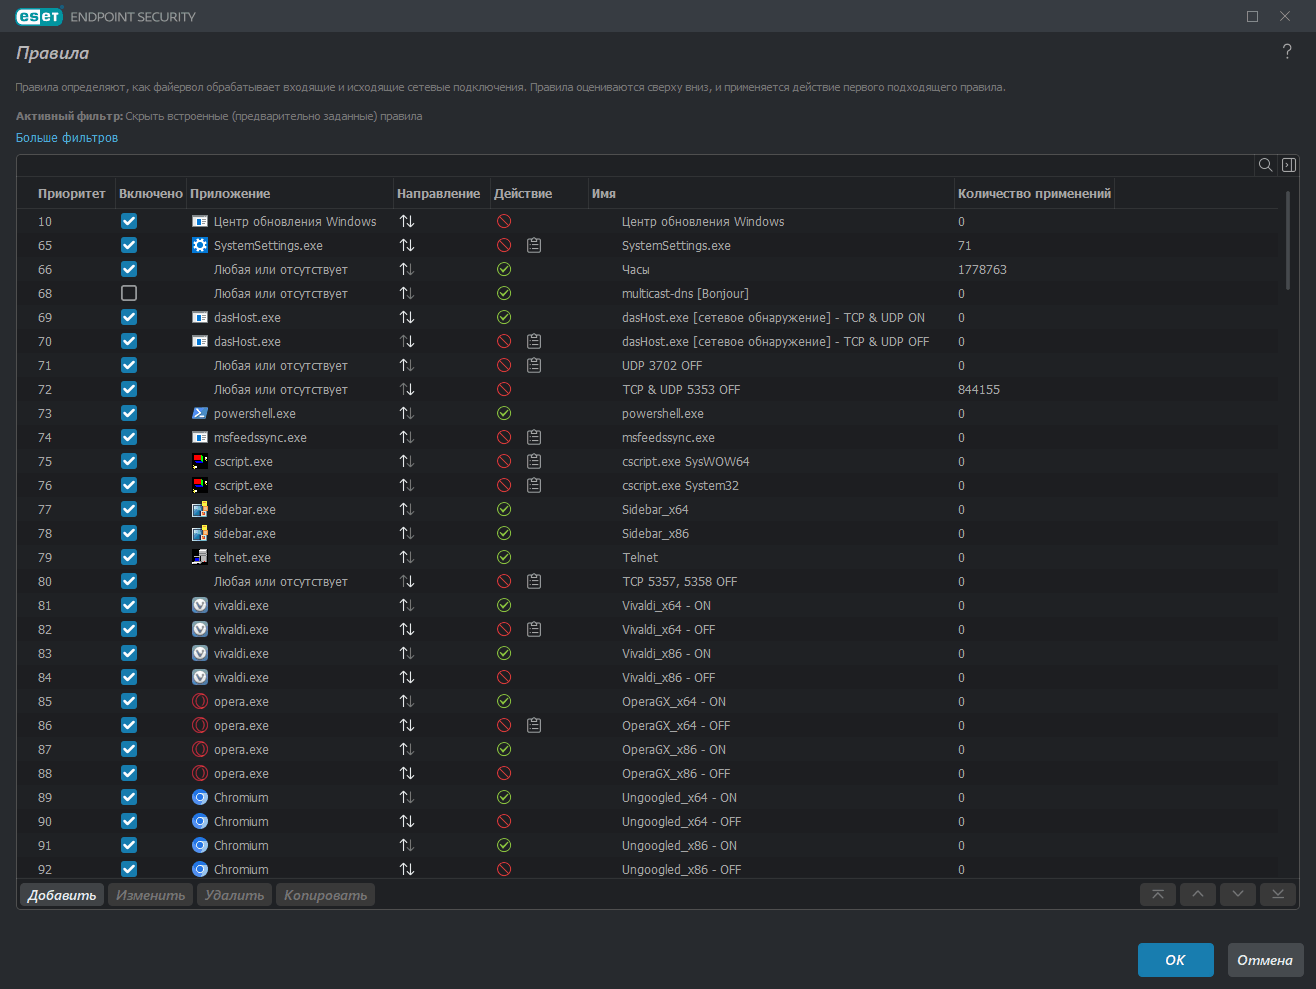Enable the multicast-dns [Bonjour] rule checkbox
This screenshot has width=1316, height=989.
pyautogui.click(x=129, y=293)
